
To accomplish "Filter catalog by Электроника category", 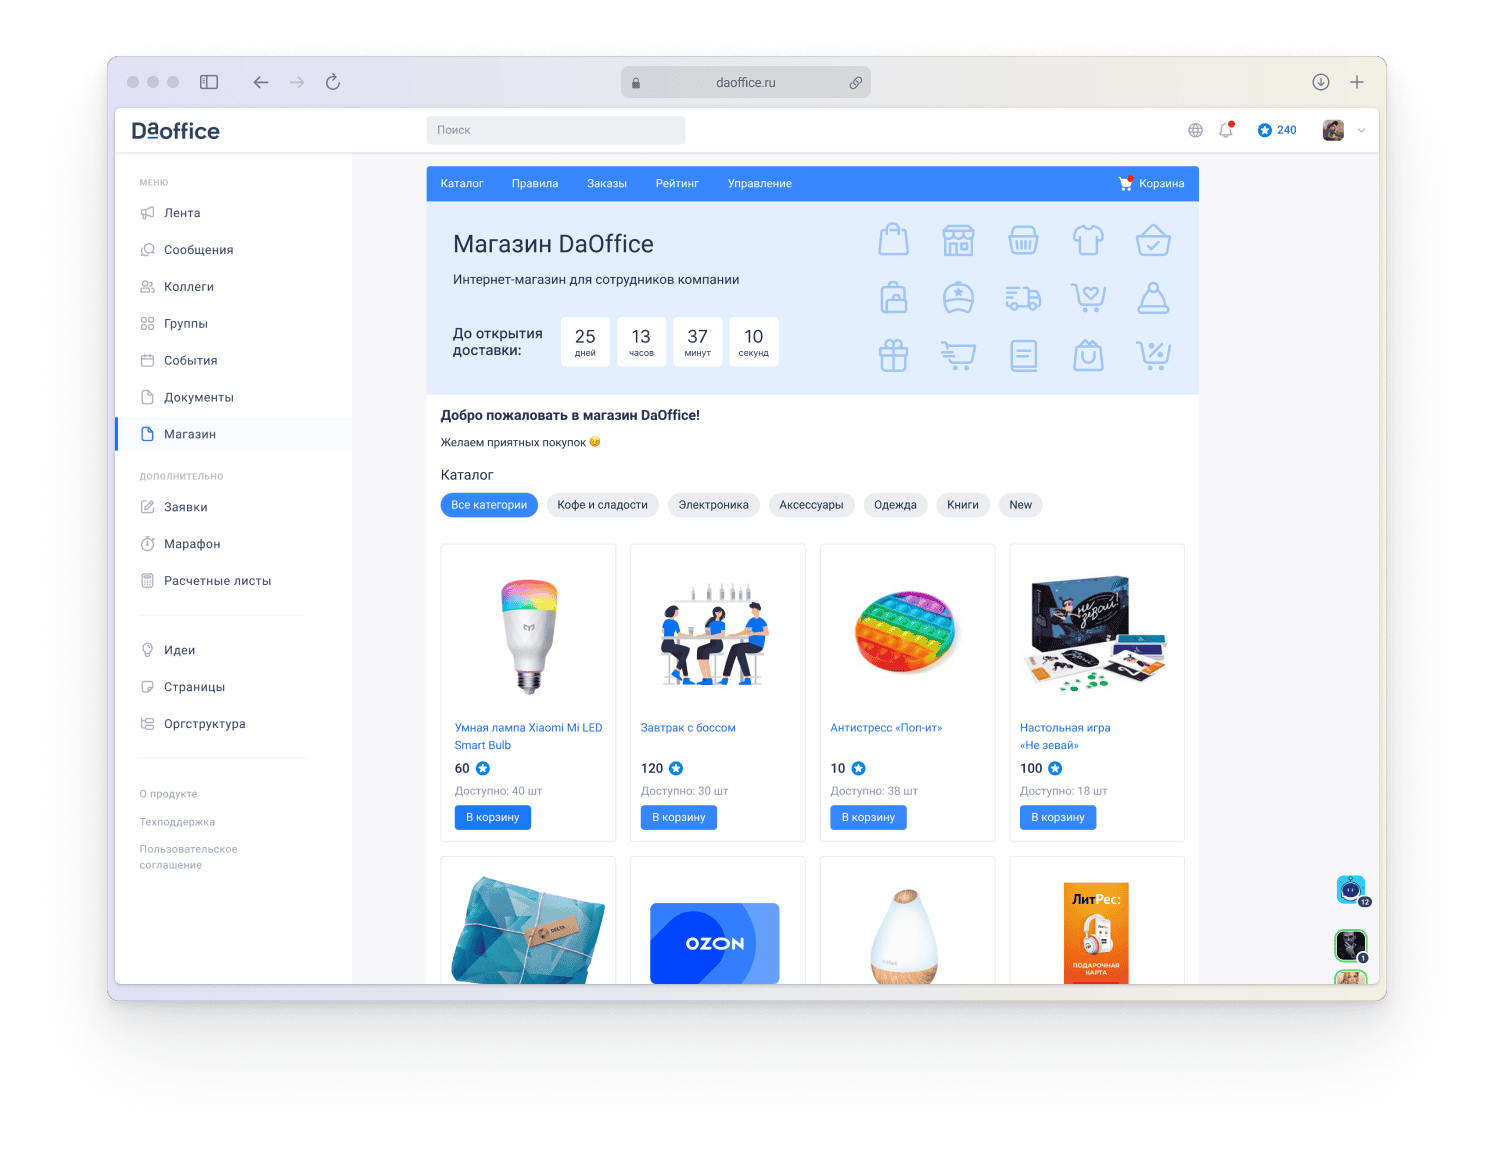I will (x=713, y=505).
